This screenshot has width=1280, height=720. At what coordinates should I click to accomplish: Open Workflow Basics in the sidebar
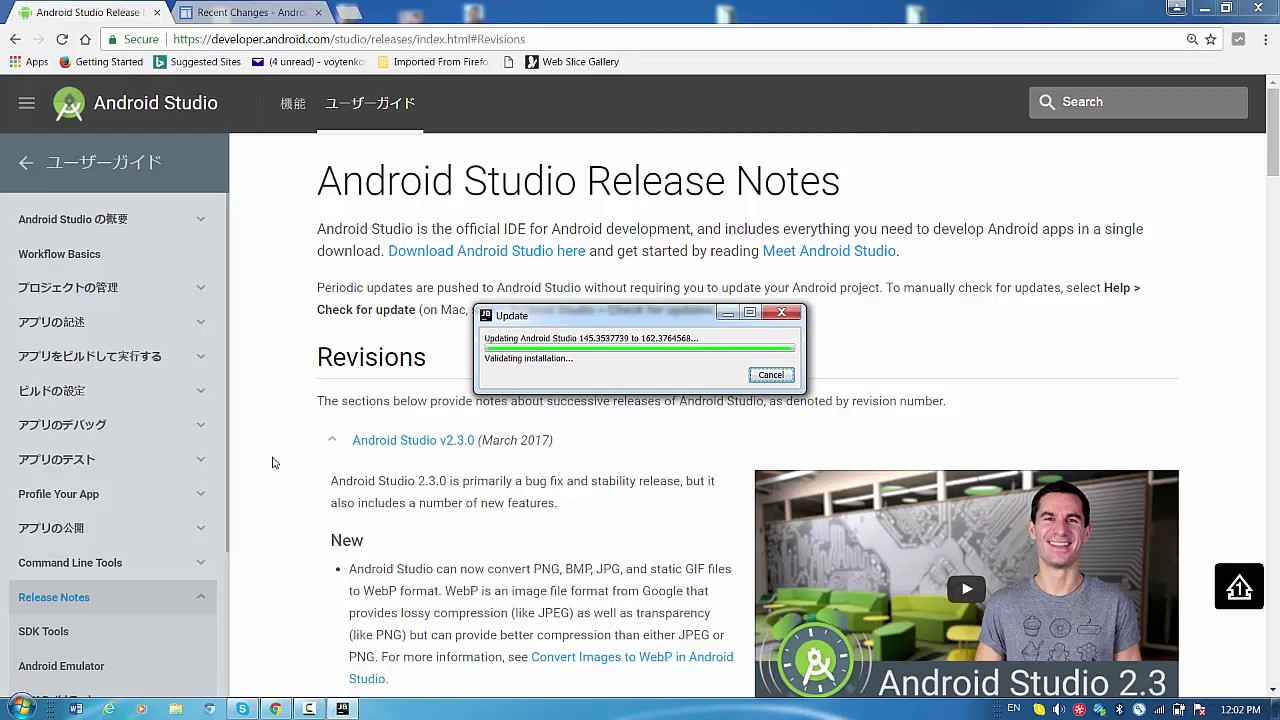(x=59, y=254)
